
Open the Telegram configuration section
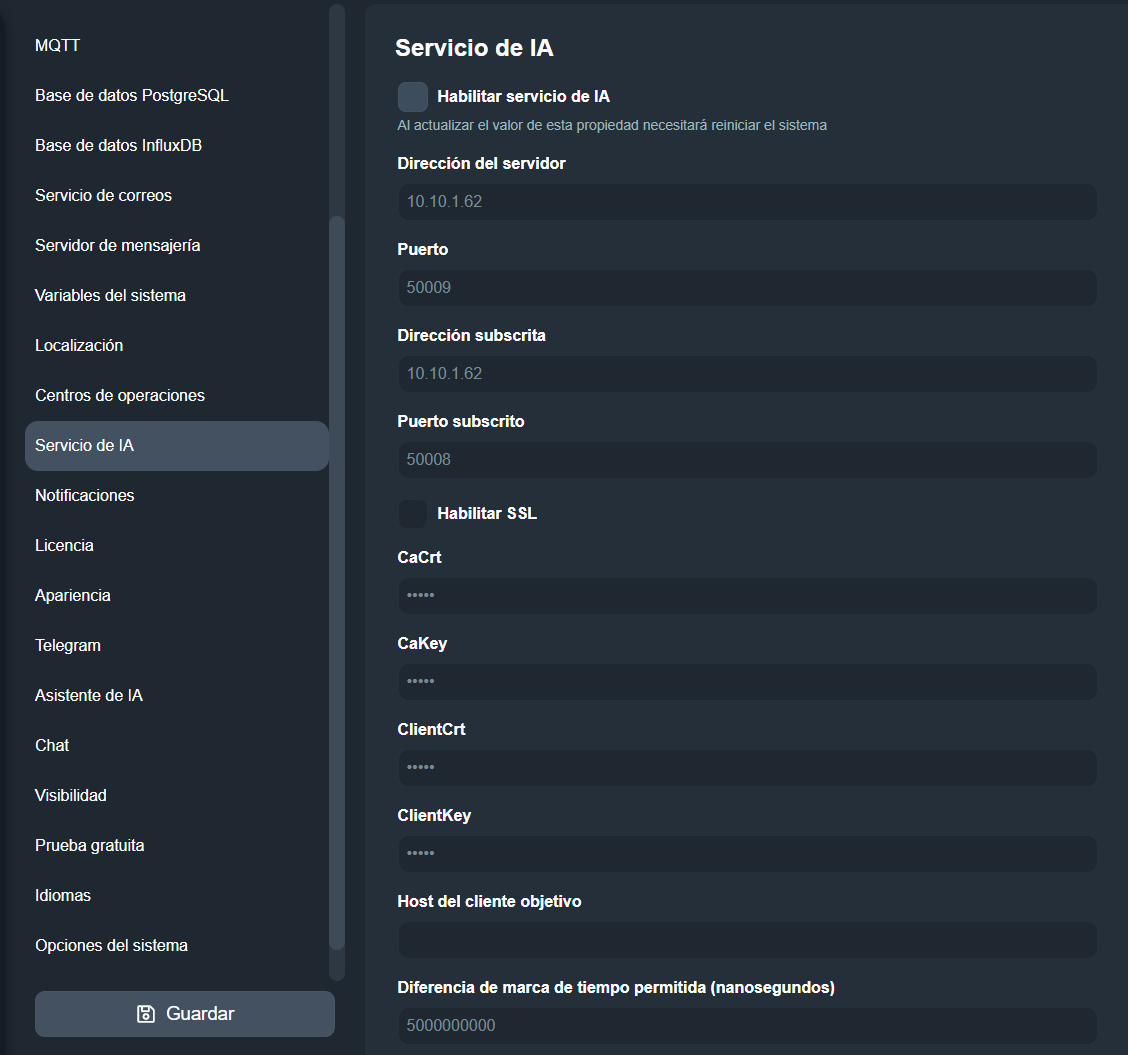[68, 646]
